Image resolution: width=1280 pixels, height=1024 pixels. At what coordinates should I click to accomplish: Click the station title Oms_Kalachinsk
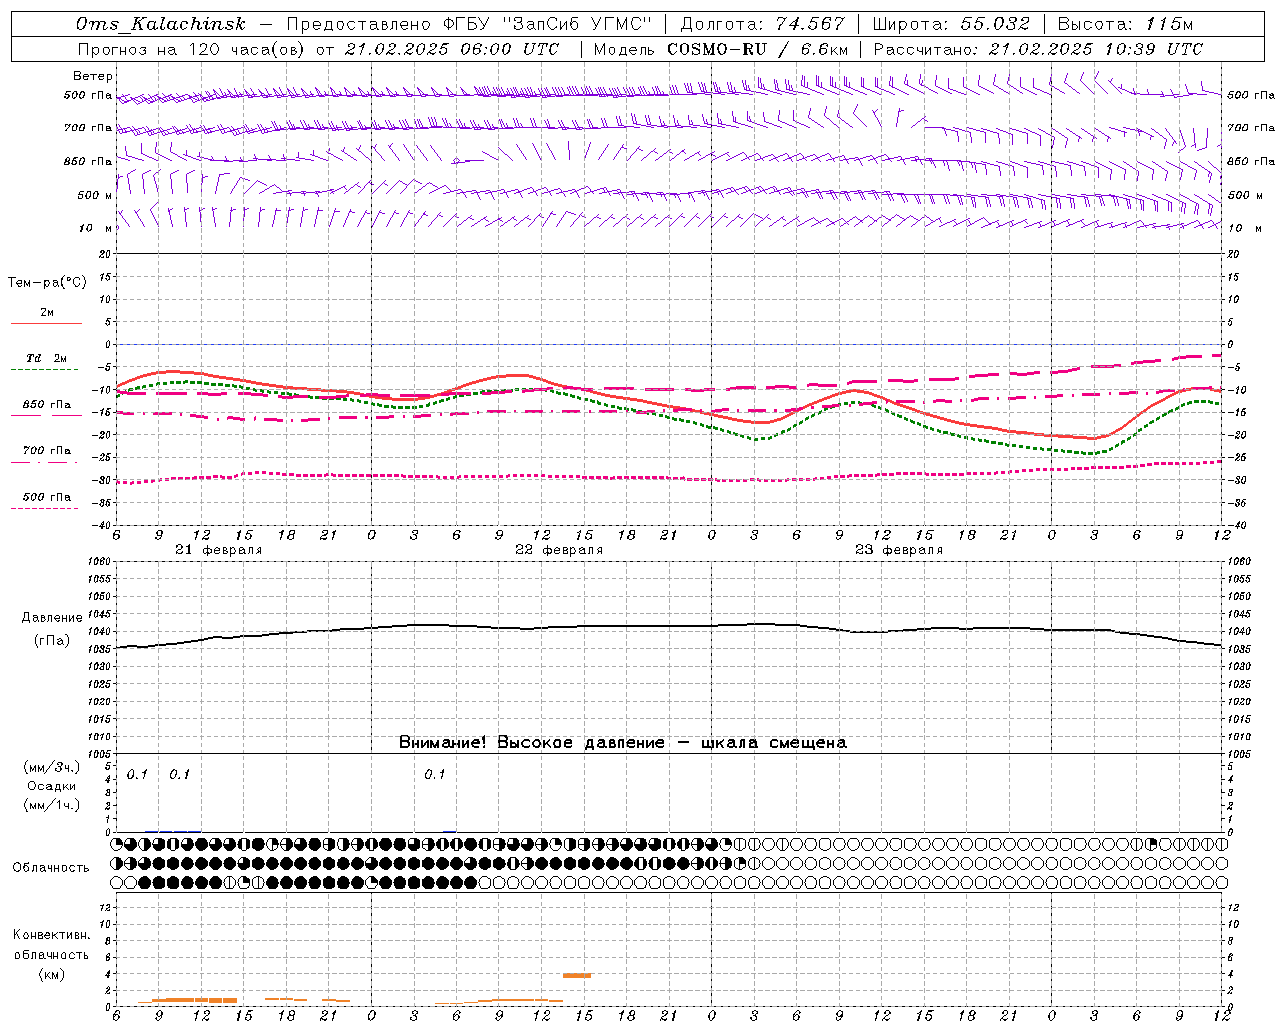coord(160,24)
